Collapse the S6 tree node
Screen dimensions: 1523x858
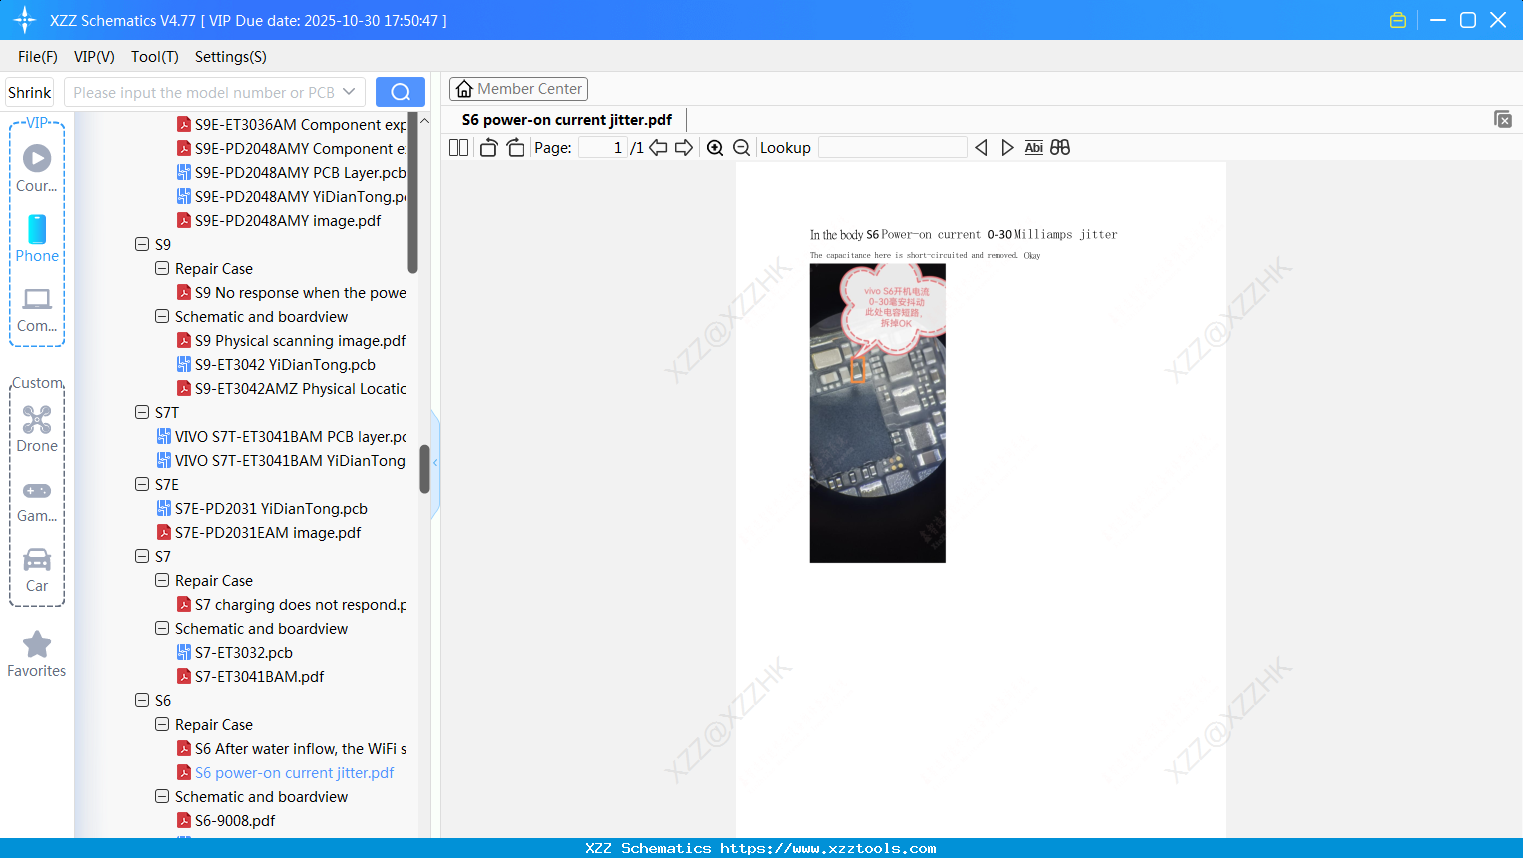point(141,700)
